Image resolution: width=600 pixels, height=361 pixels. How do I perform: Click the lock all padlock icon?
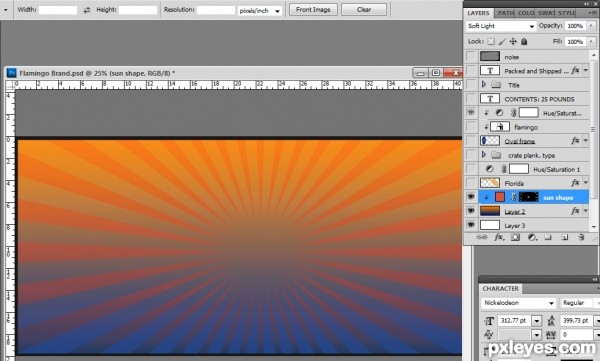tap(524, 41)
